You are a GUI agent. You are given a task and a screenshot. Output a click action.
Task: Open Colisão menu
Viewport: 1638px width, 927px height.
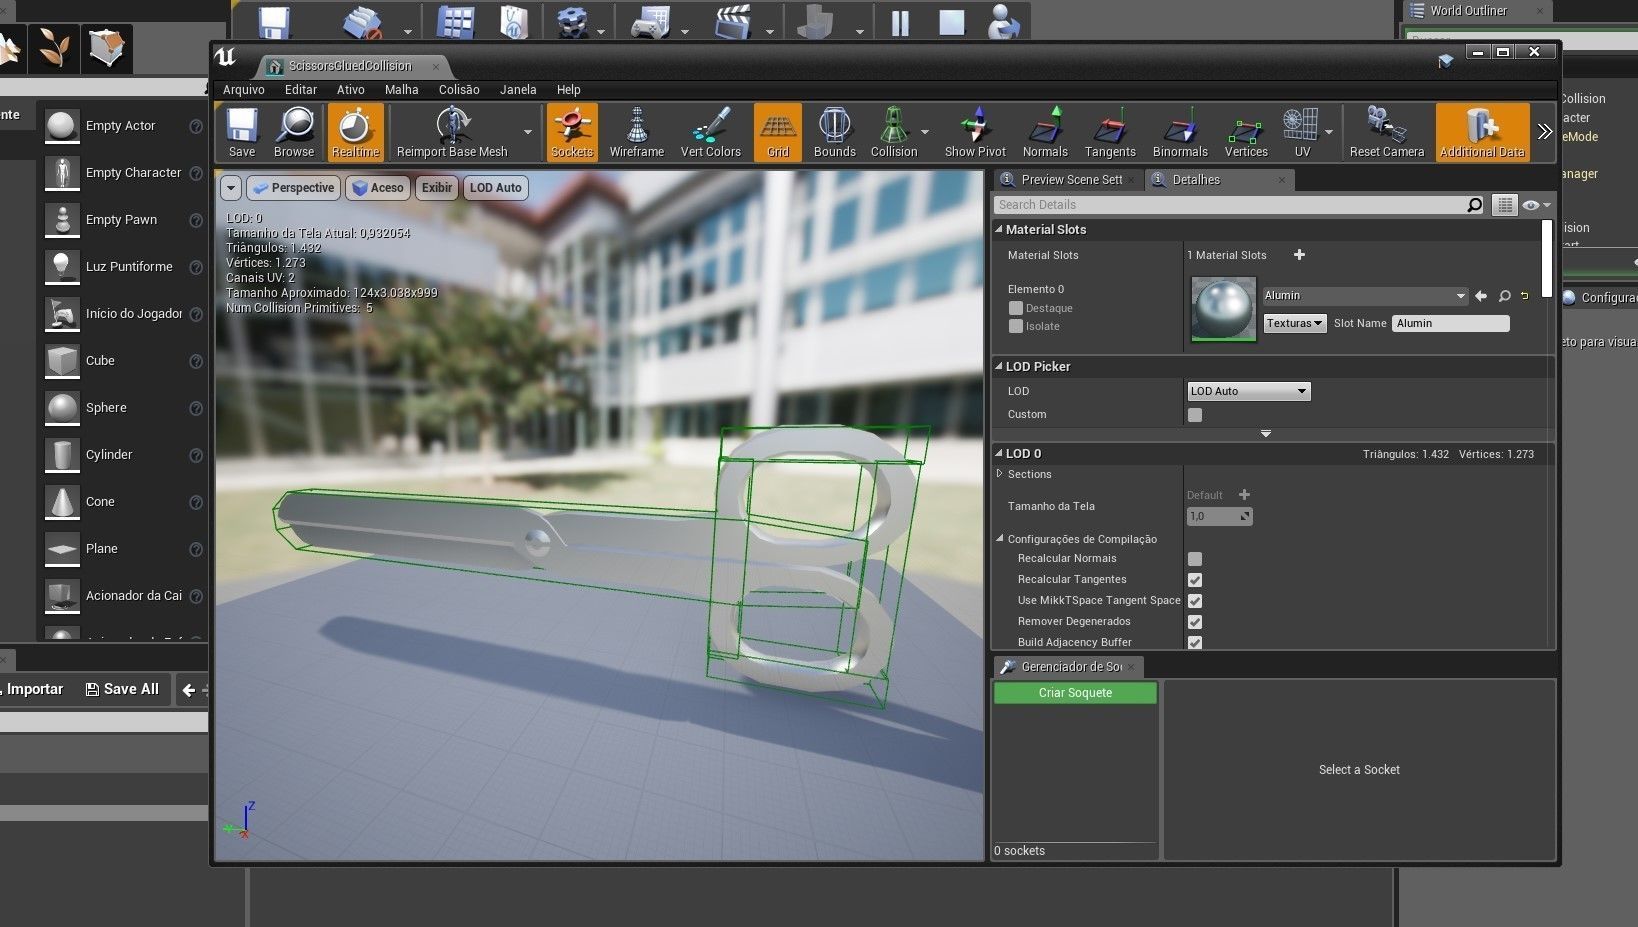coord(459,90)
